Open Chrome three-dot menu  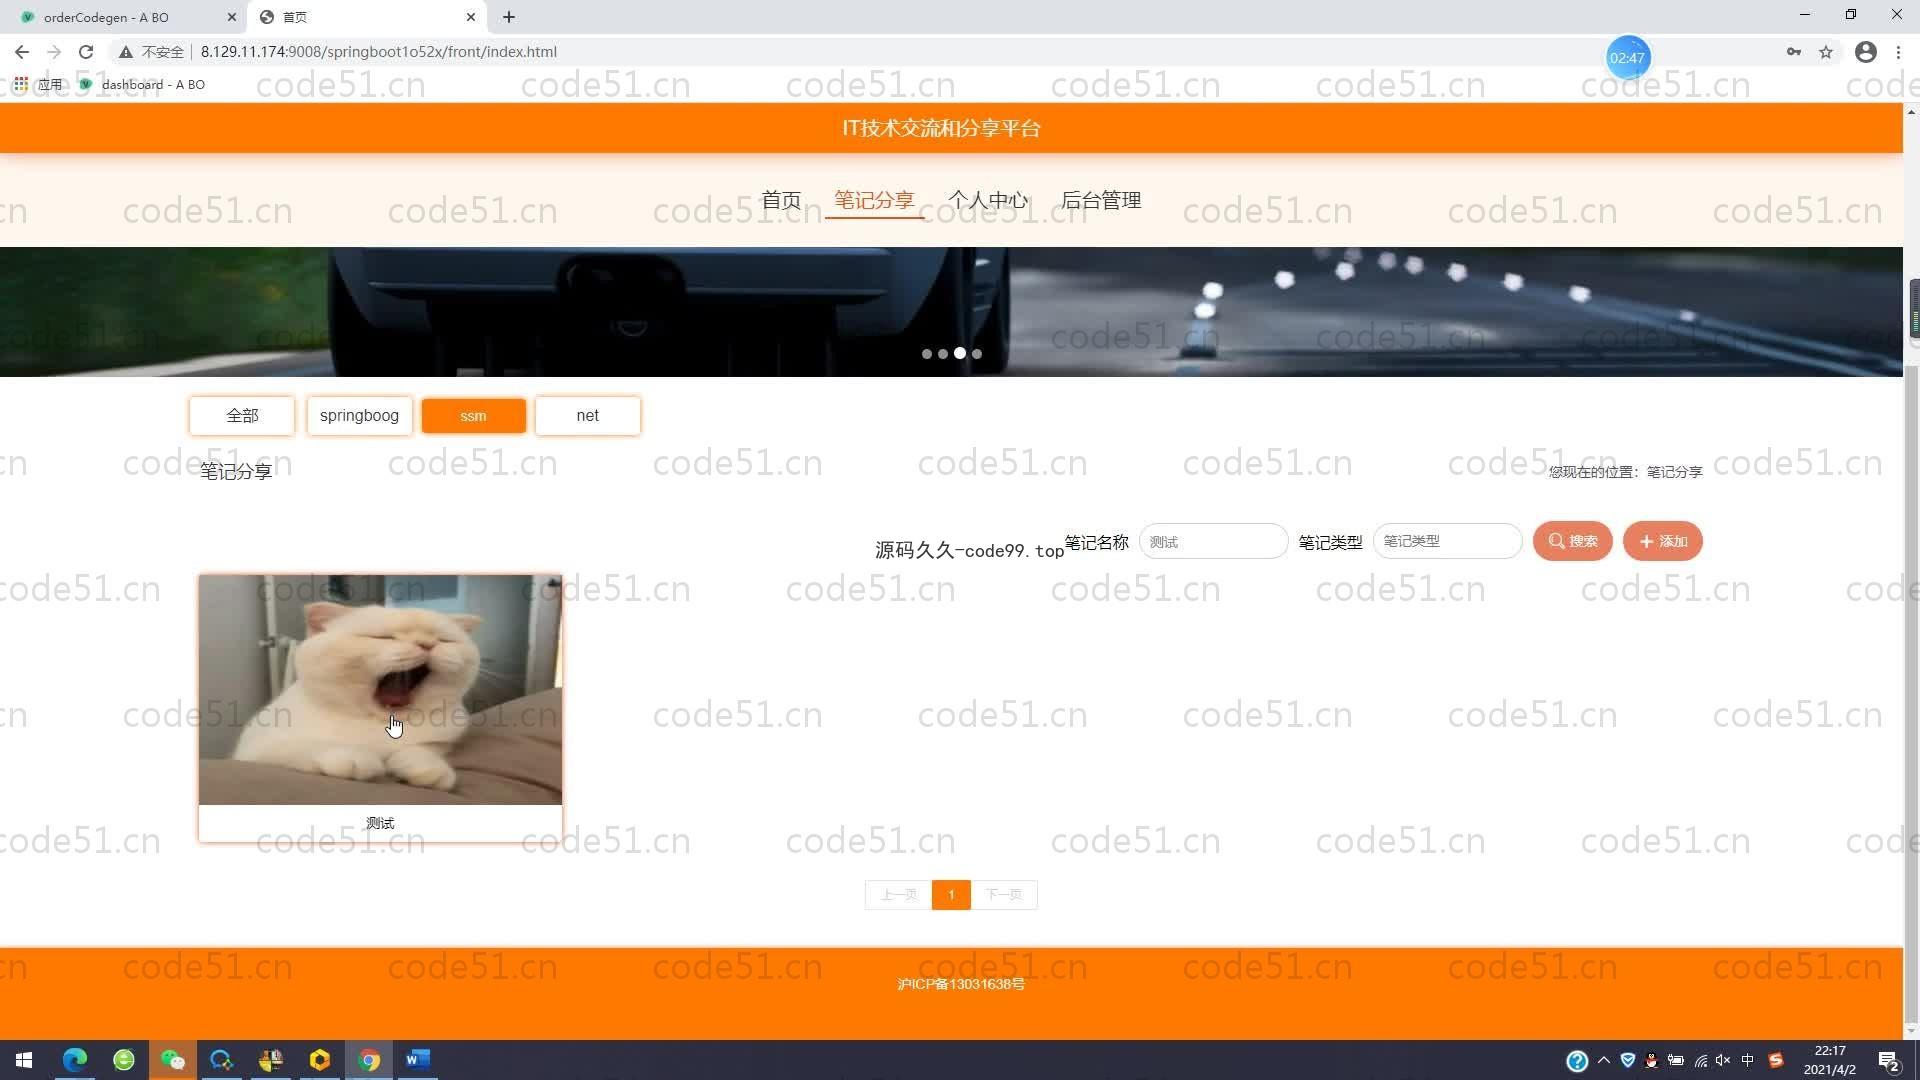[1898, 52]
